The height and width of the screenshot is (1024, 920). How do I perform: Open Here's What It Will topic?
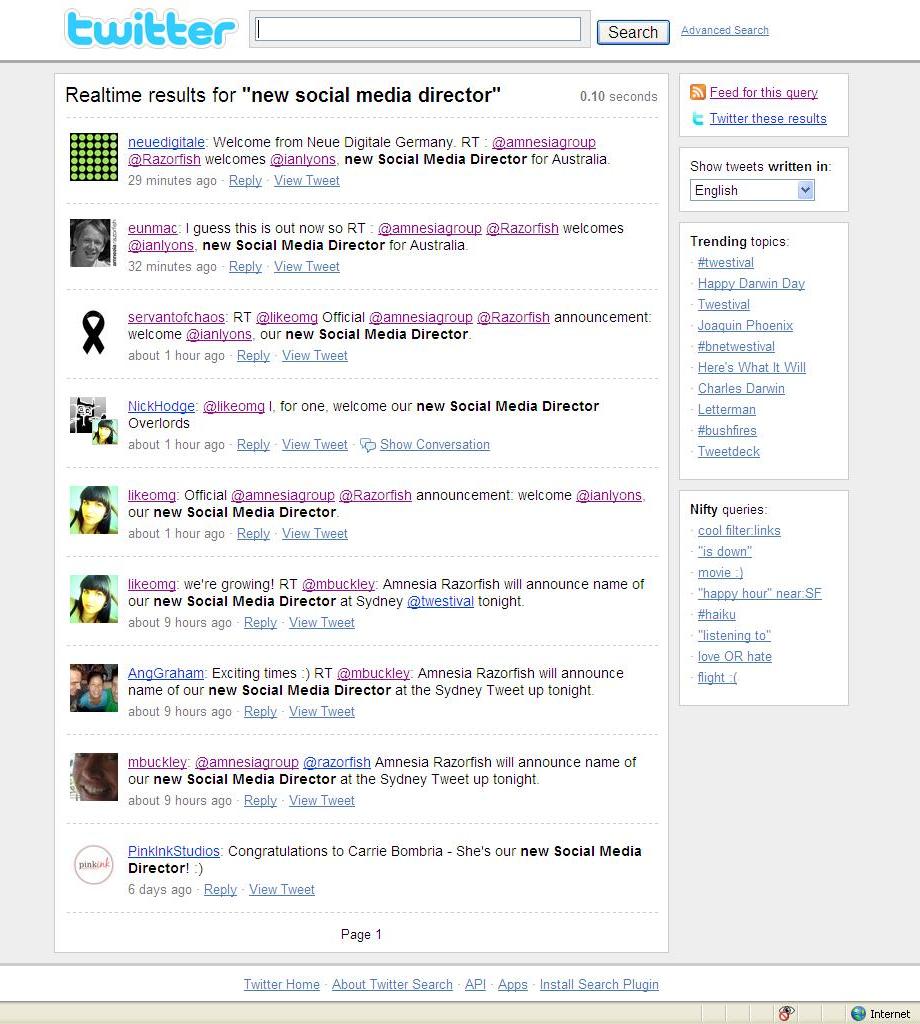752,367
